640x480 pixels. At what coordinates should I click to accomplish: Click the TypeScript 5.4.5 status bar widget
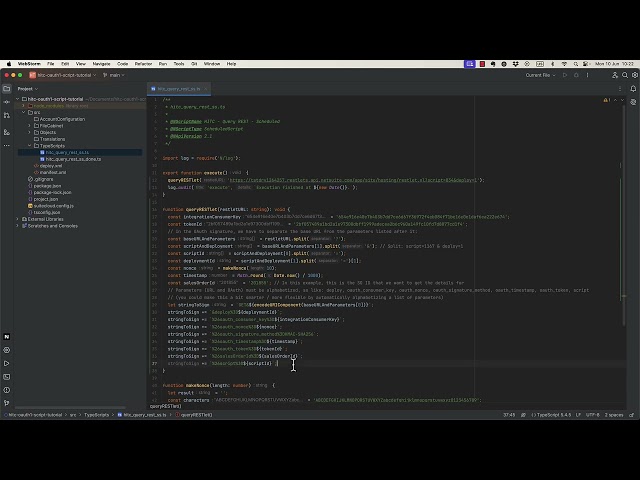[551, 415]
